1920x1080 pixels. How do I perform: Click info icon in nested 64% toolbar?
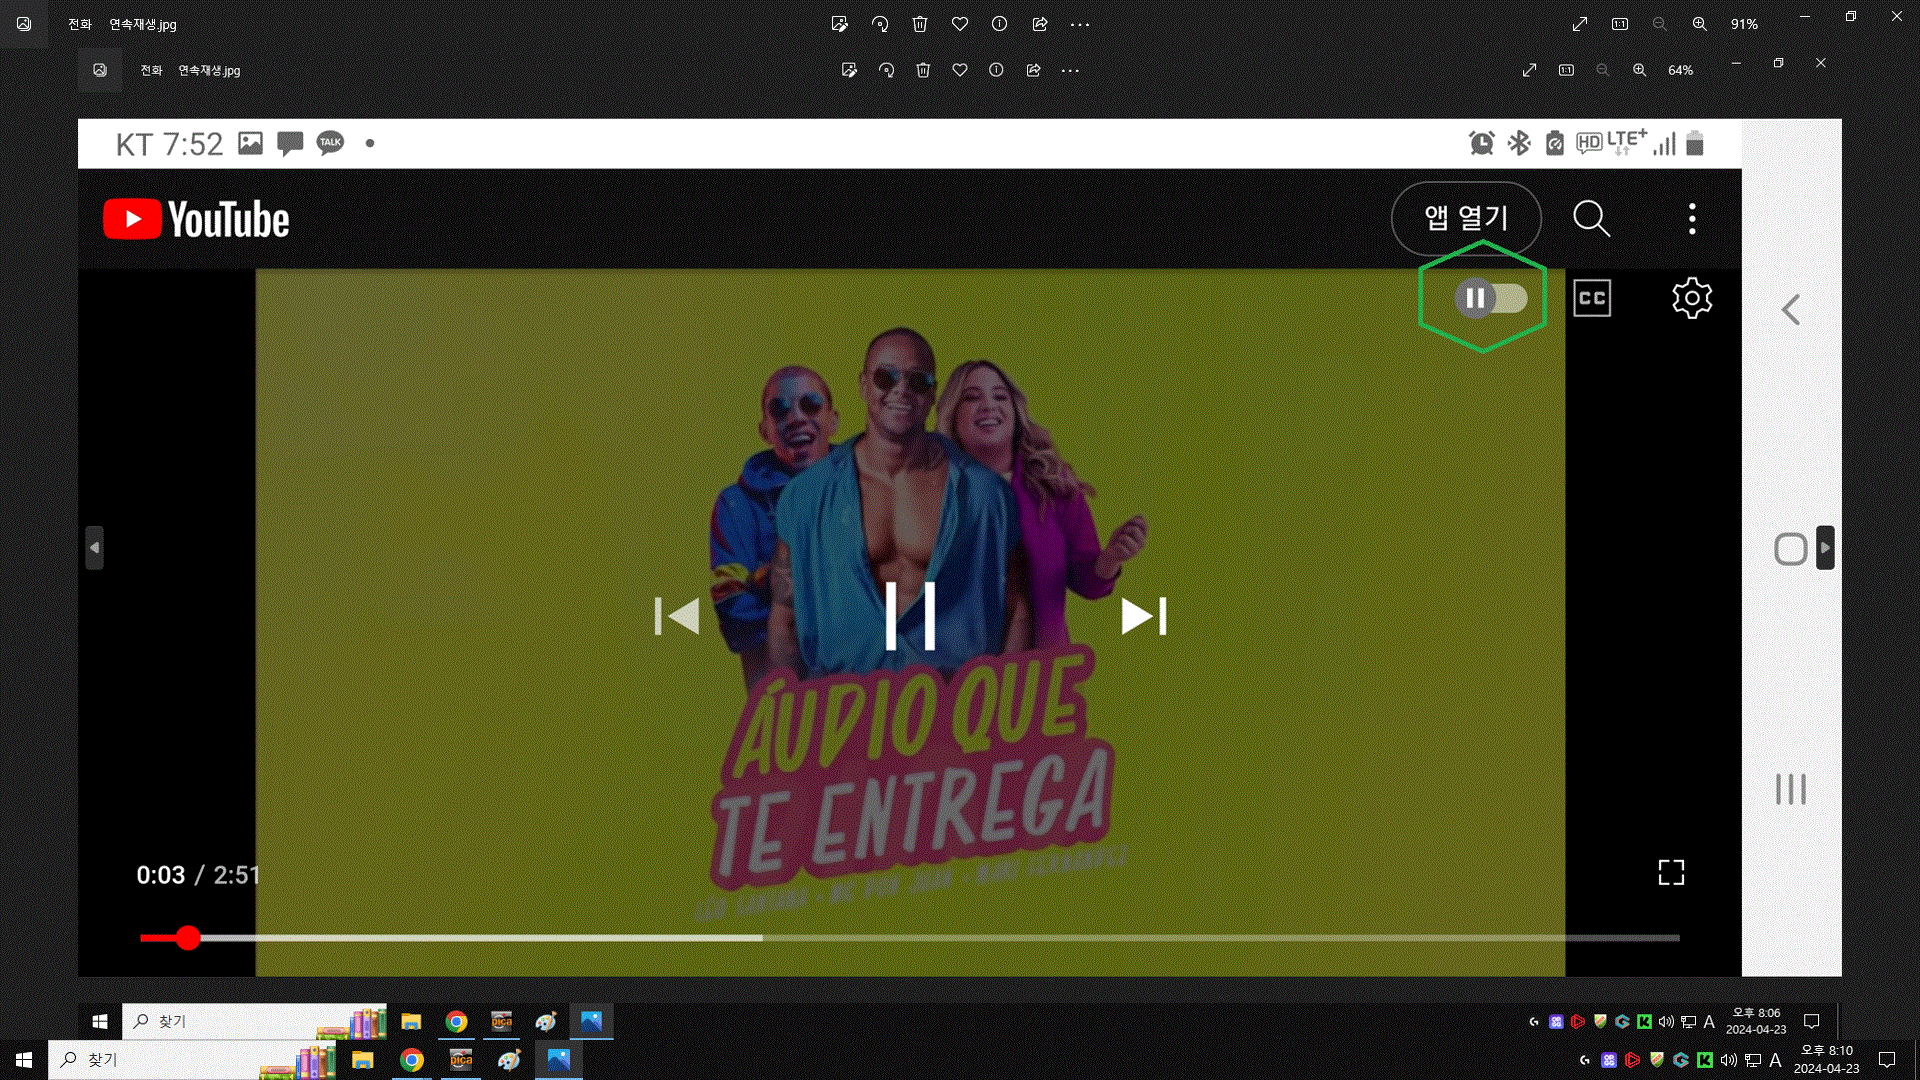[x=996, y=70]
